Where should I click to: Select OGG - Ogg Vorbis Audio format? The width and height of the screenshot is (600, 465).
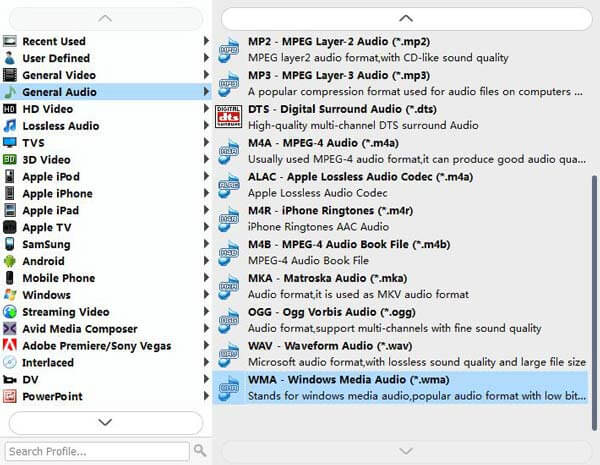[x=400, y=320]
